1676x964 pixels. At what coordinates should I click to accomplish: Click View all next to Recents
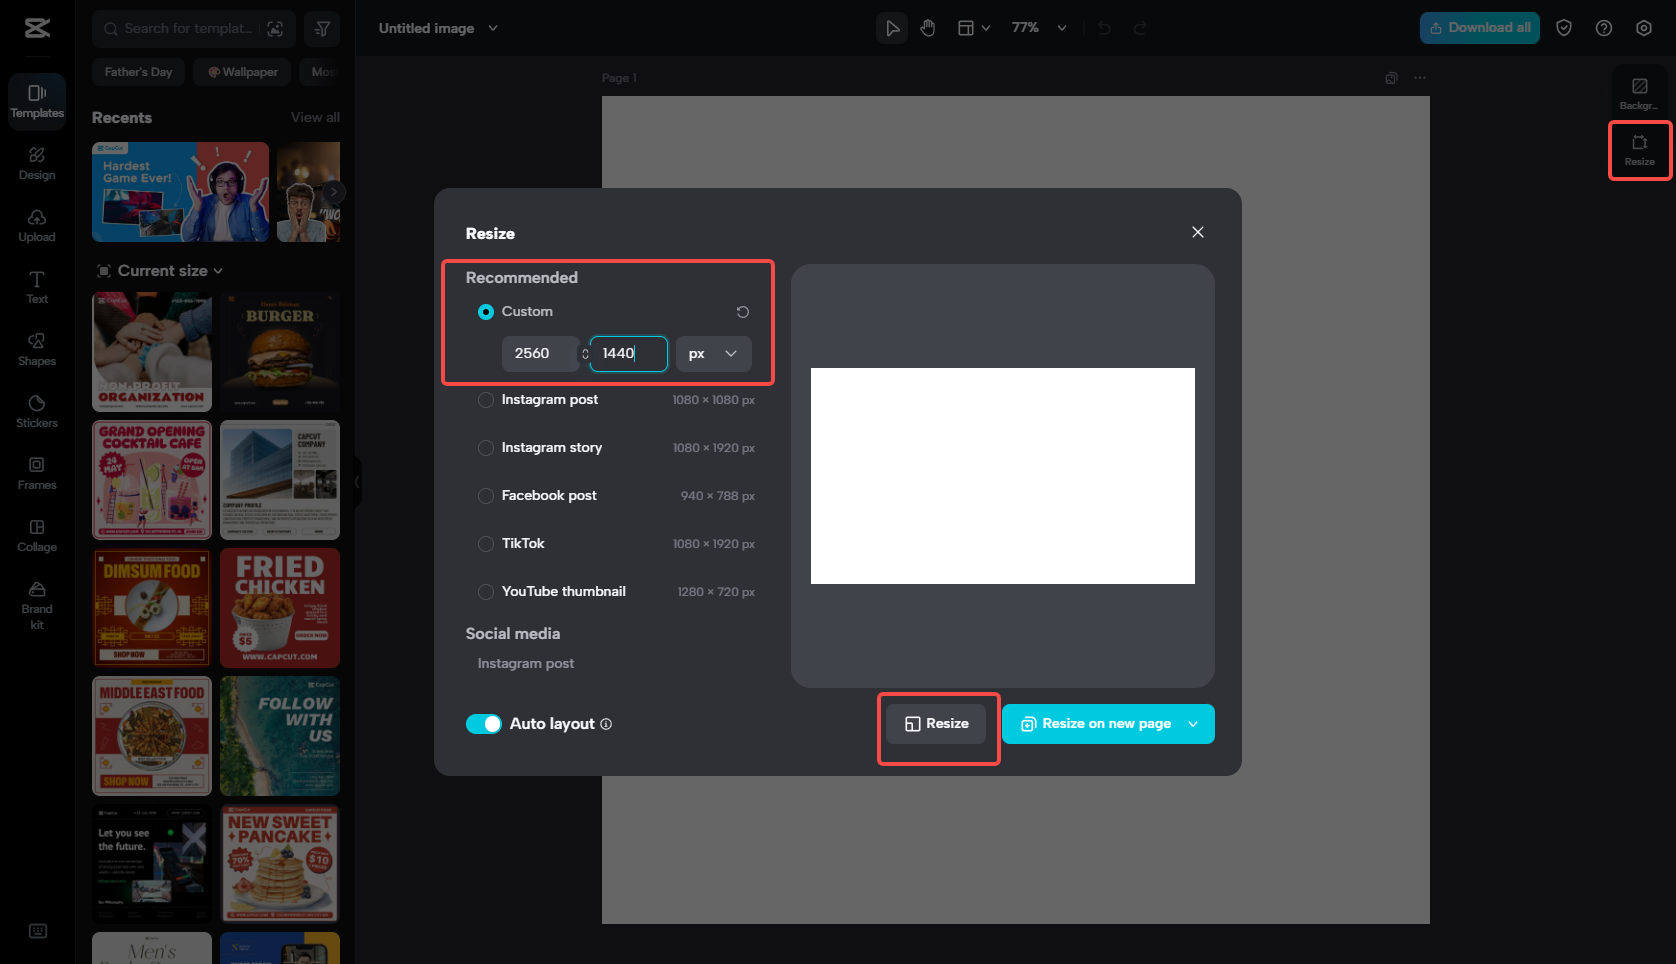click(x=315, y=117)
